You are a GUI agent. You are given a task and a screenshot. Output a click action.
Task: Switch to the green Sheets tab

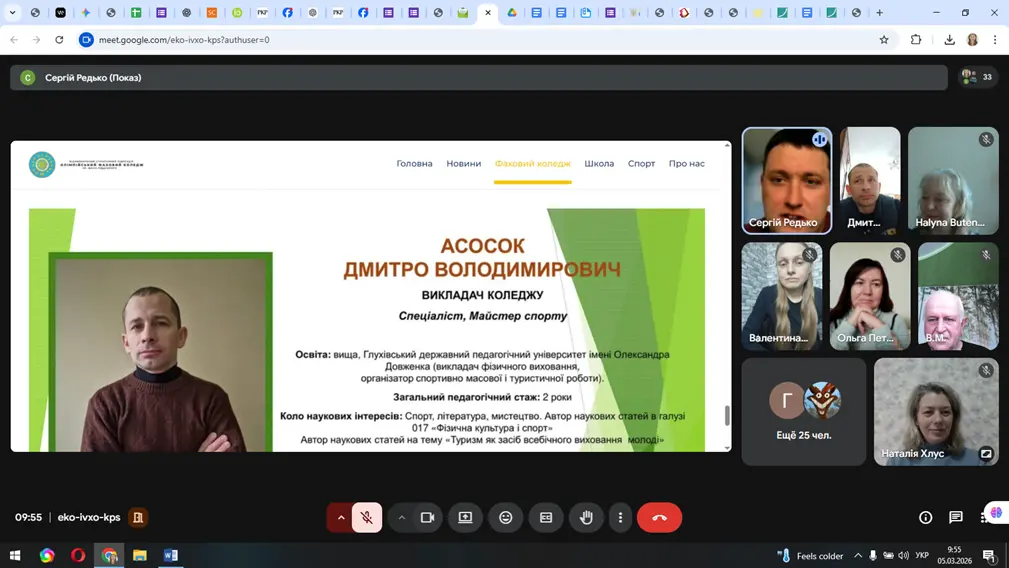tap(136, 12)
